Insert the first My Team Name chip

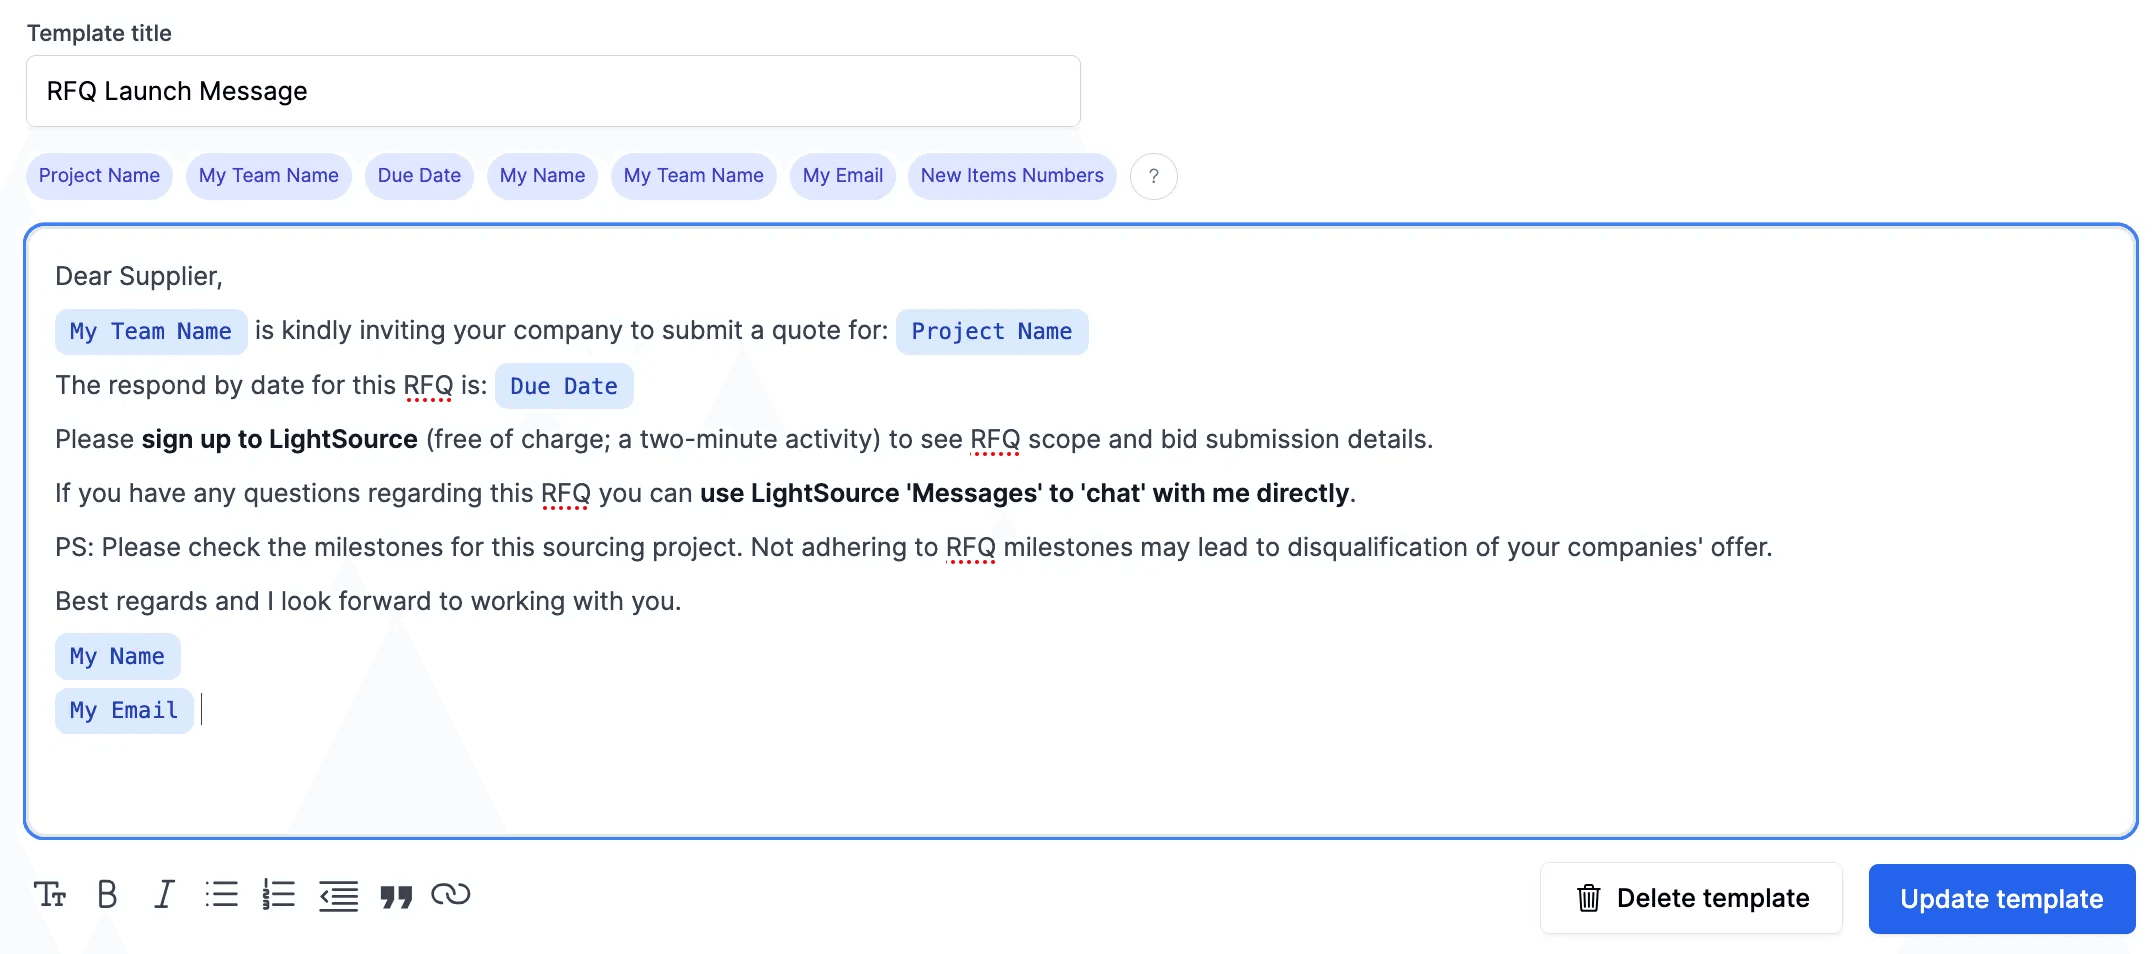(x=268, y=176)
